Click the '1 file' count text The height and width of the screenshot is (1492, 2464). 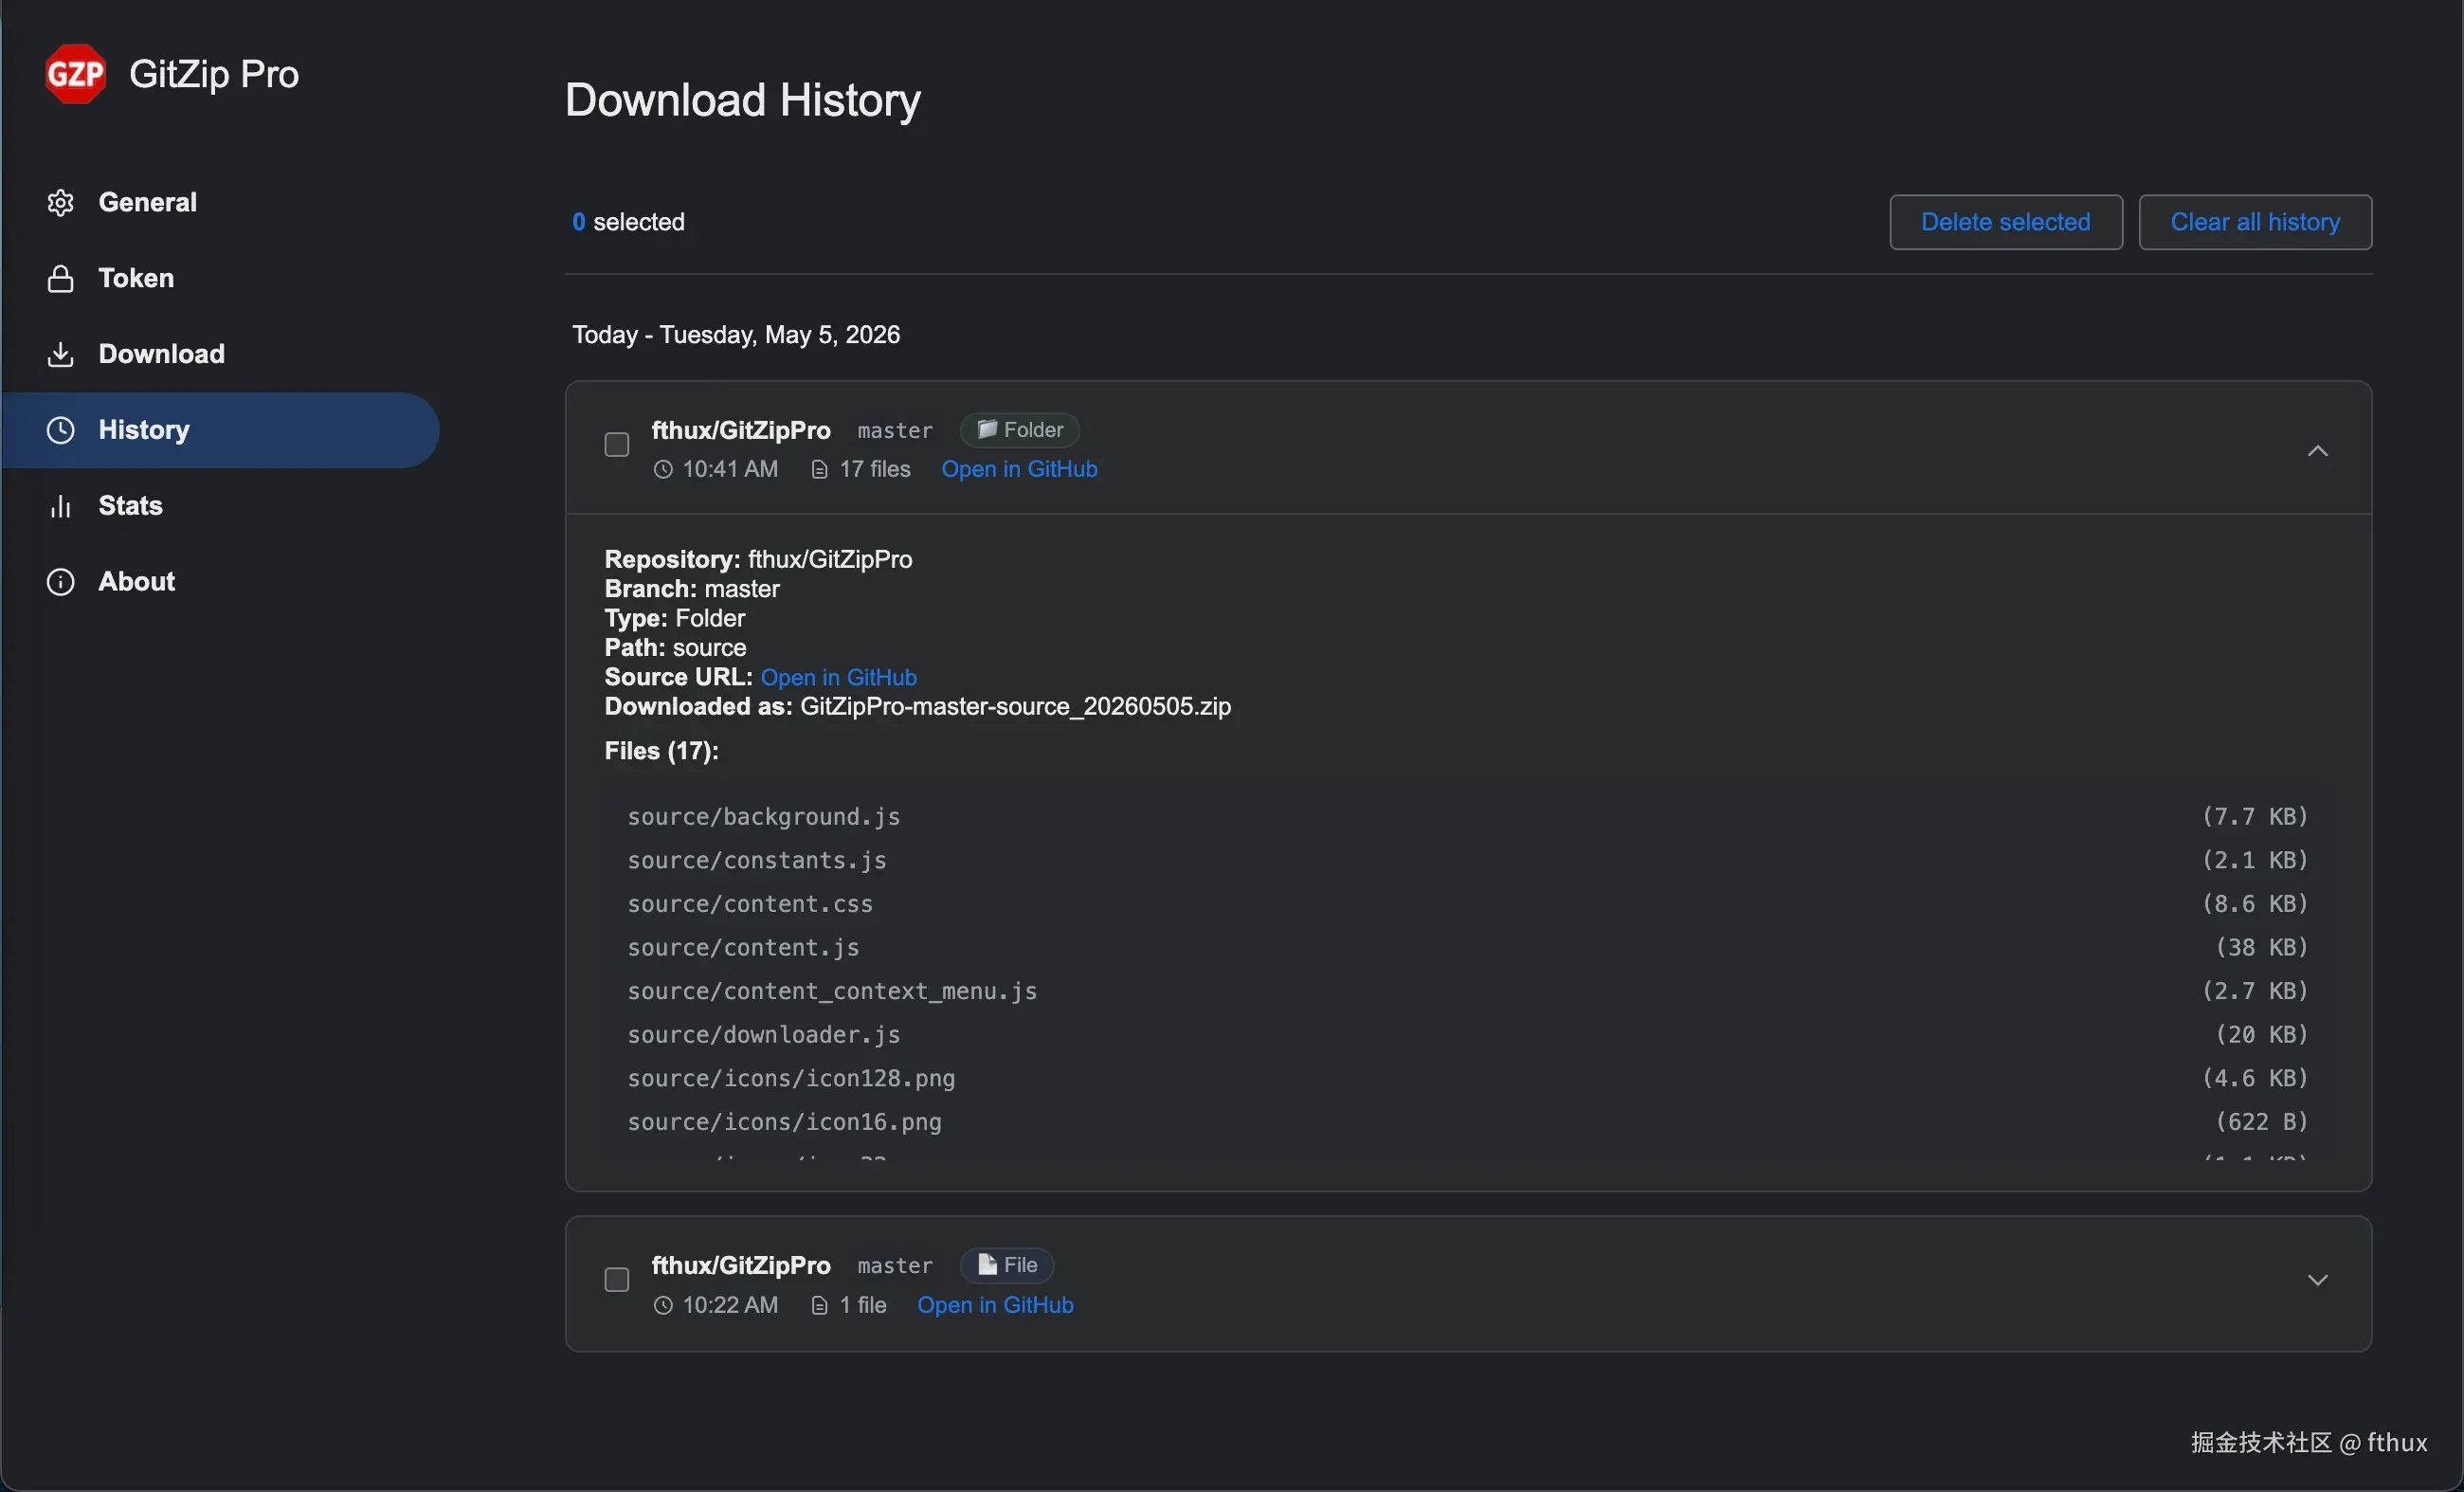tap(863, 1306)
